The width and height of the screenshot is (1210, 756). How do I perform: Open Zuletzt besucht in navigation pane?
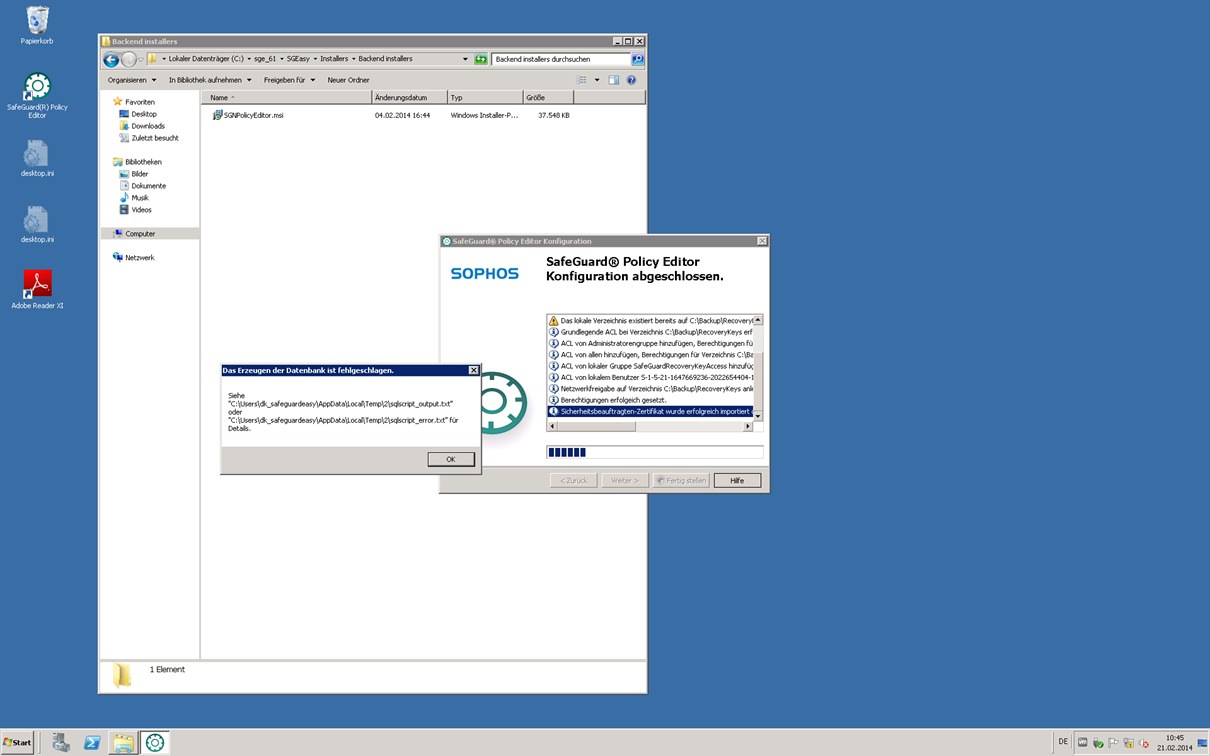tap(154, 138)
